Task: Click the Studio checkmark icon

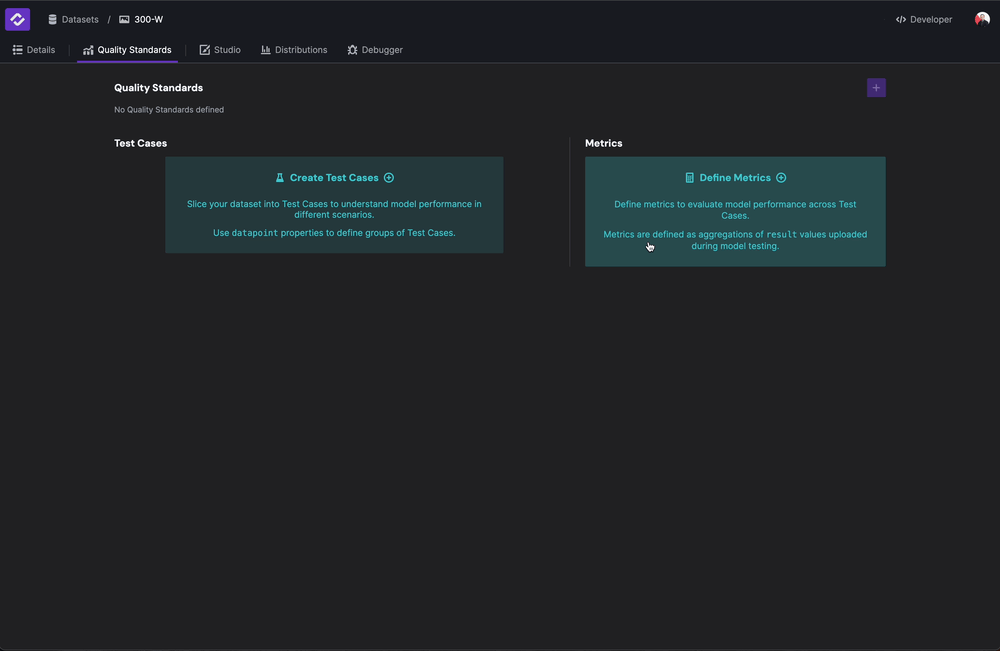Action: pos(203,49)
